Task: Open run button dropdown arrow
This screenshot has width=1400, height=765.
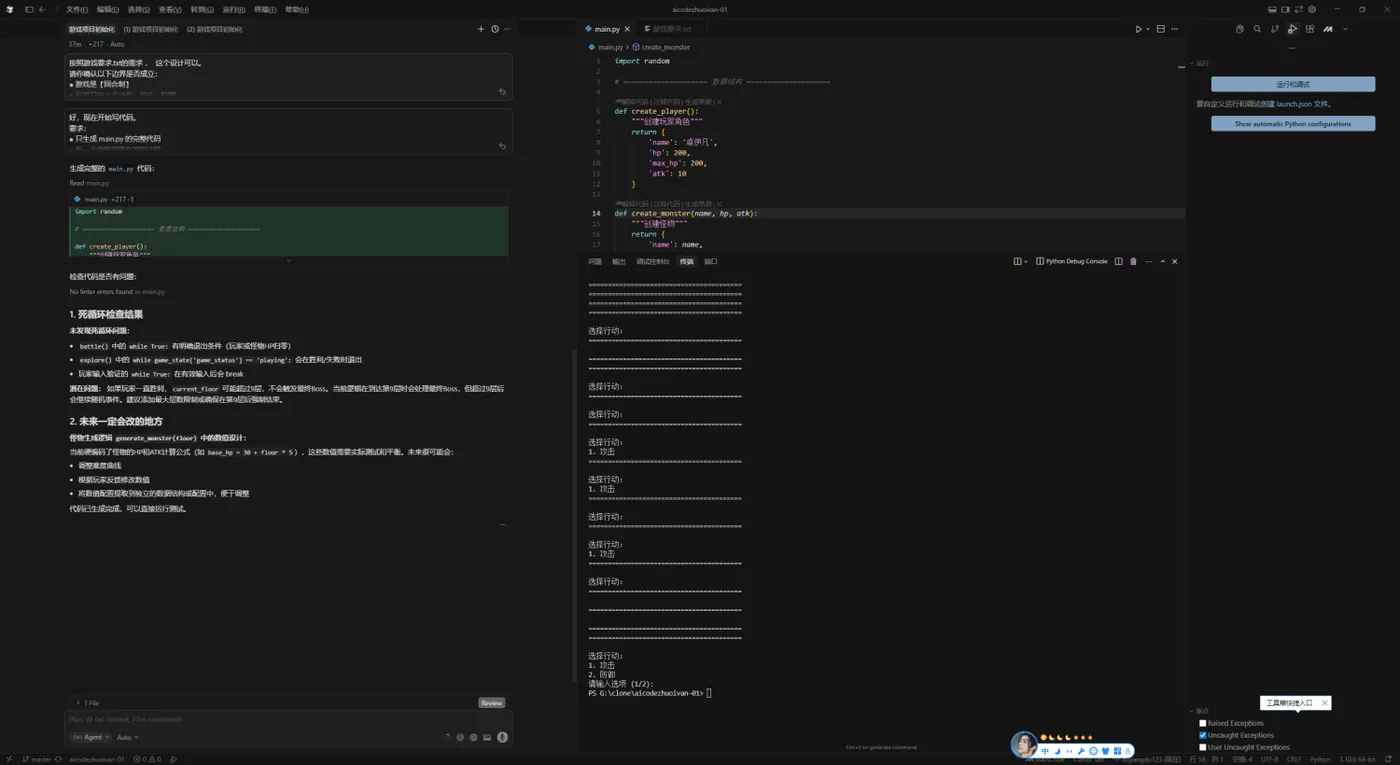Action: (1148, 29)
